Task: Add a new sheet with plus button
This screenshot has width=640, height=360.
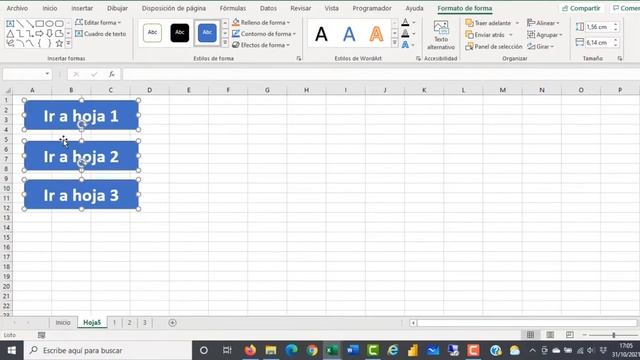Action: click(x=172, y=323)
